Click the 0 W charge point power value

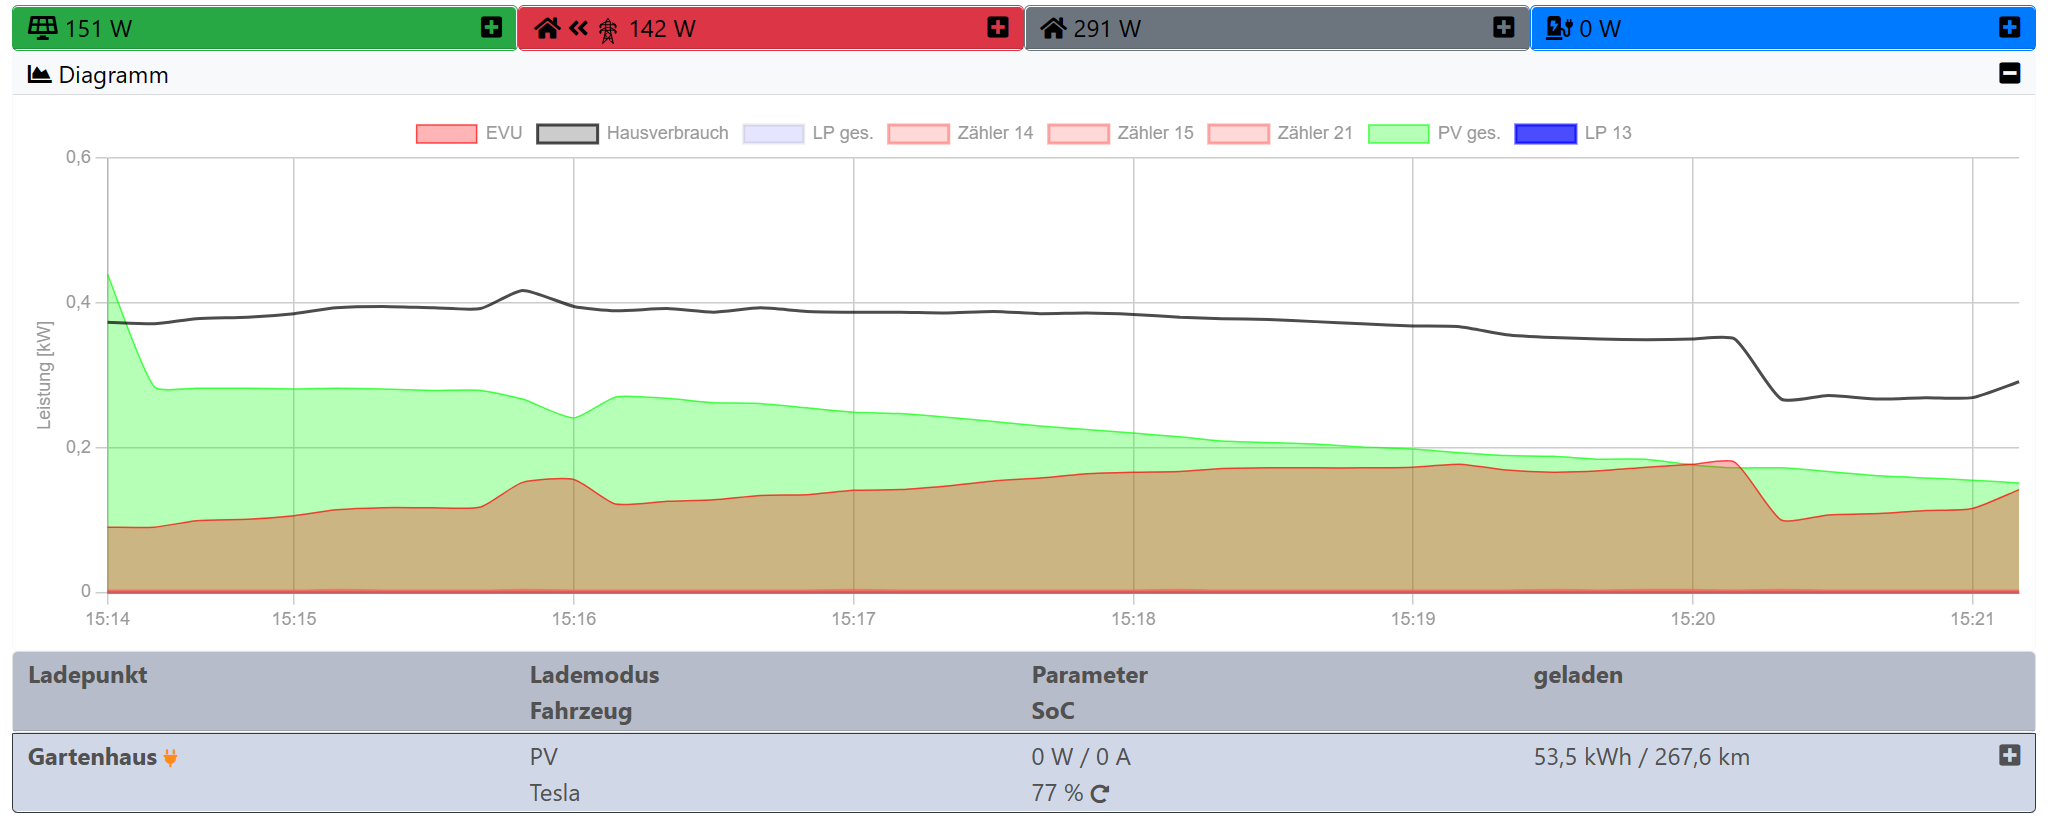(x=1600, y=29)
